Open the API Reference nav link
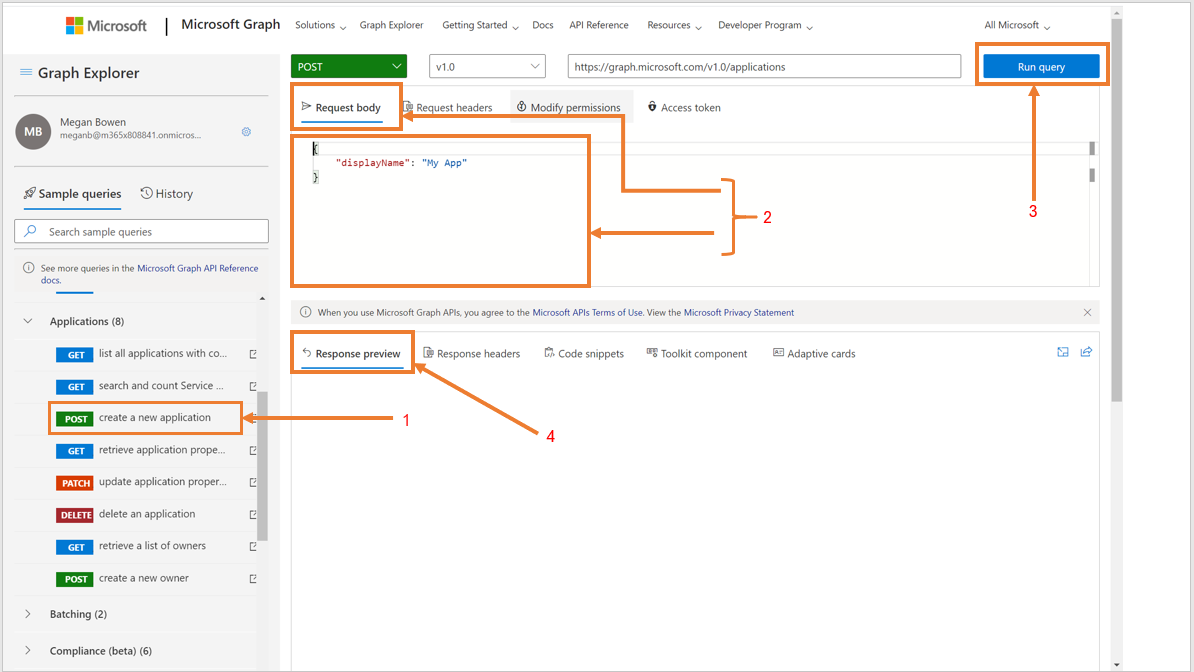The height and width of the screenshot is (672, 1194). coord(599,25)
